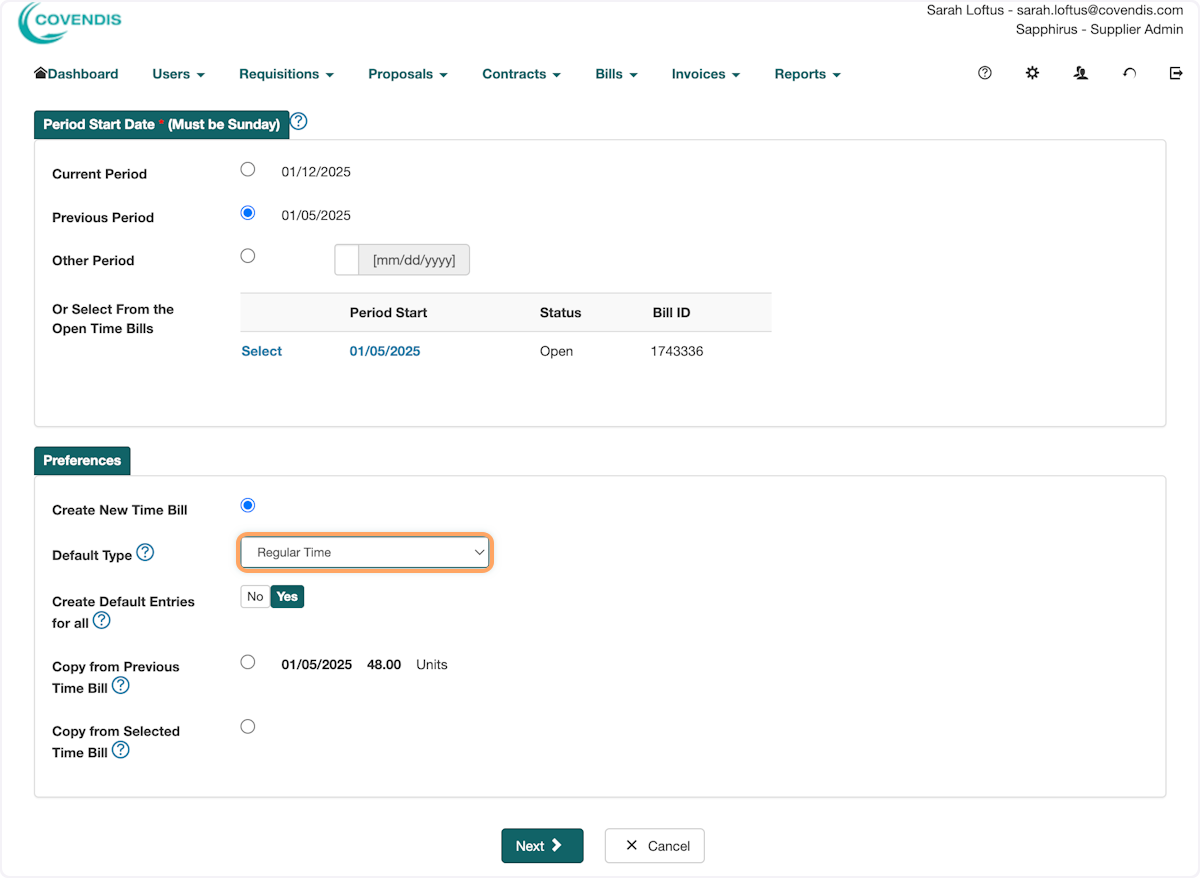1200x878 pixels.
Task: Go to the Dashboard
Action: point(75,74)
